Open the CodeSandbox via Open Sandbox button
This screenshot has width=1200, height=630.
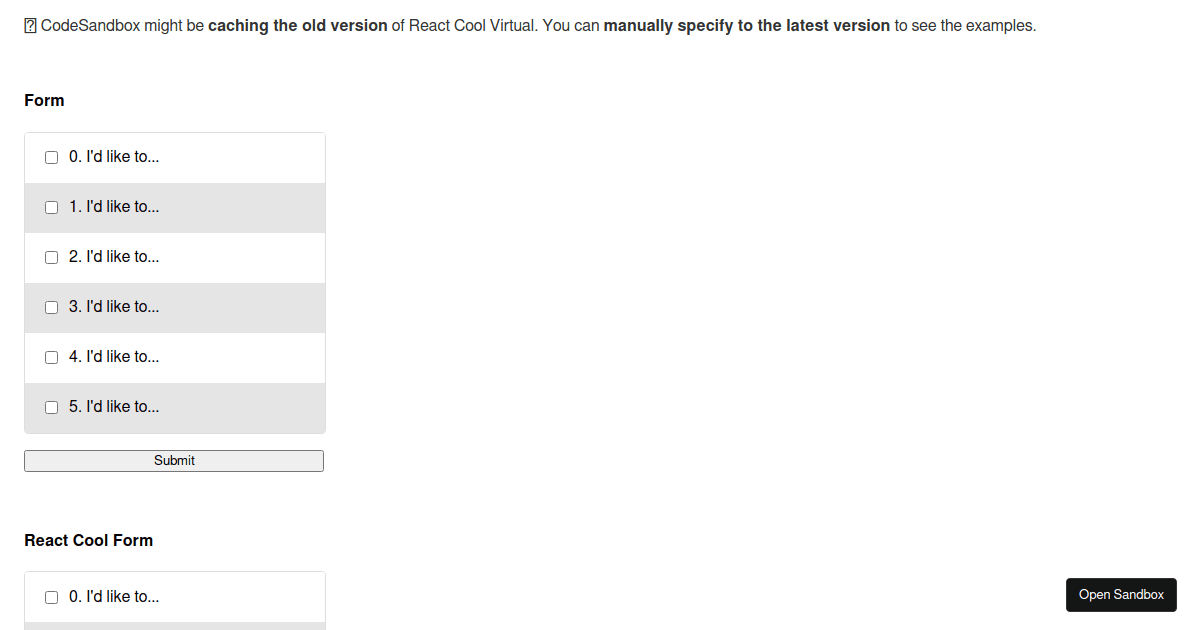pyautogui.click(x=1121, y=594)
